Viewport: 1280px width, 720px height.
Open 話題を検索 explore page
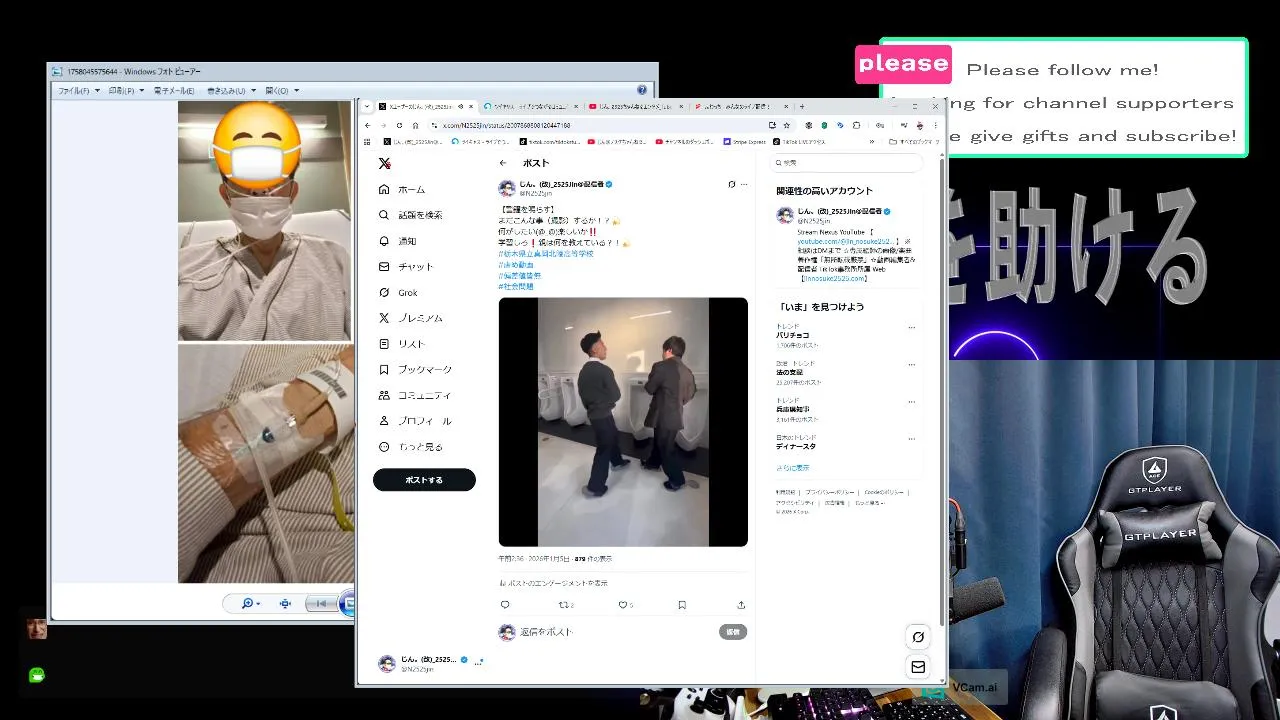point(410,215)
